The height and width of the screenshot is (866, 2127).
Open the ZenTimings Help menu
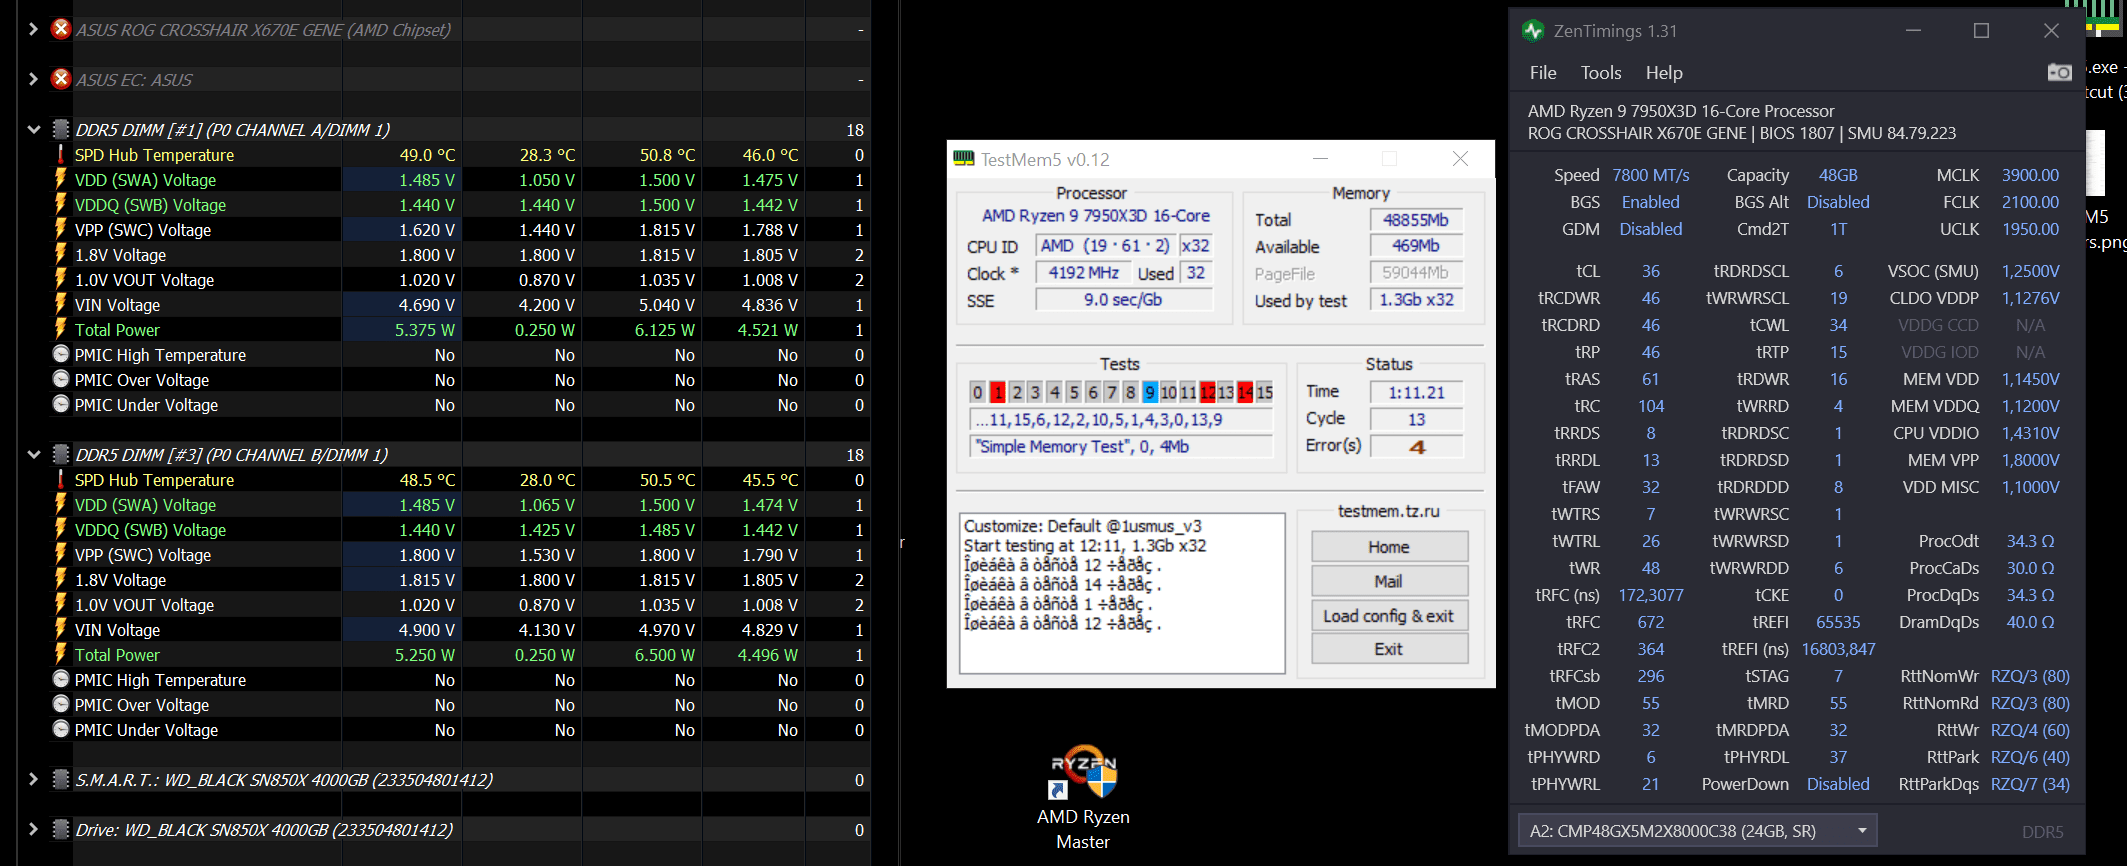(1664, 73)
